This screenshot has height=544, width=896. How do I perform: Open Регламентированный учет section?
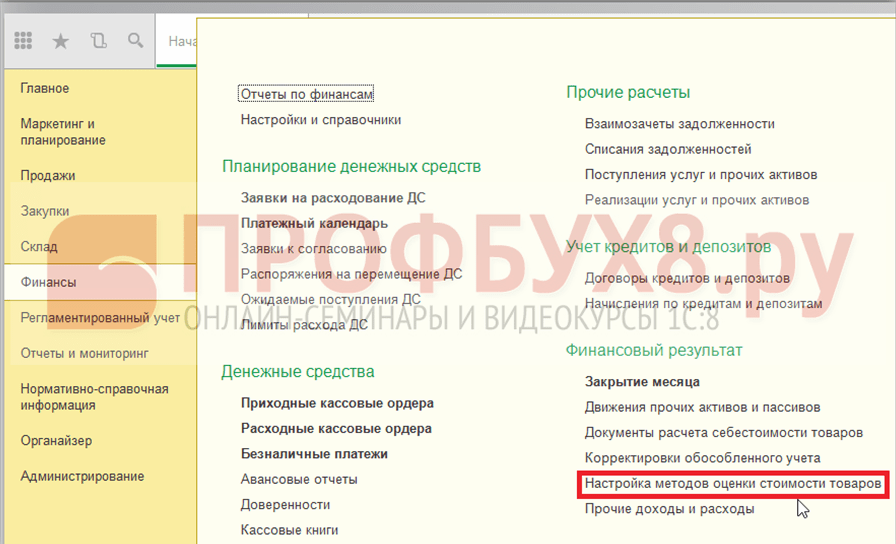coord(100,318)
